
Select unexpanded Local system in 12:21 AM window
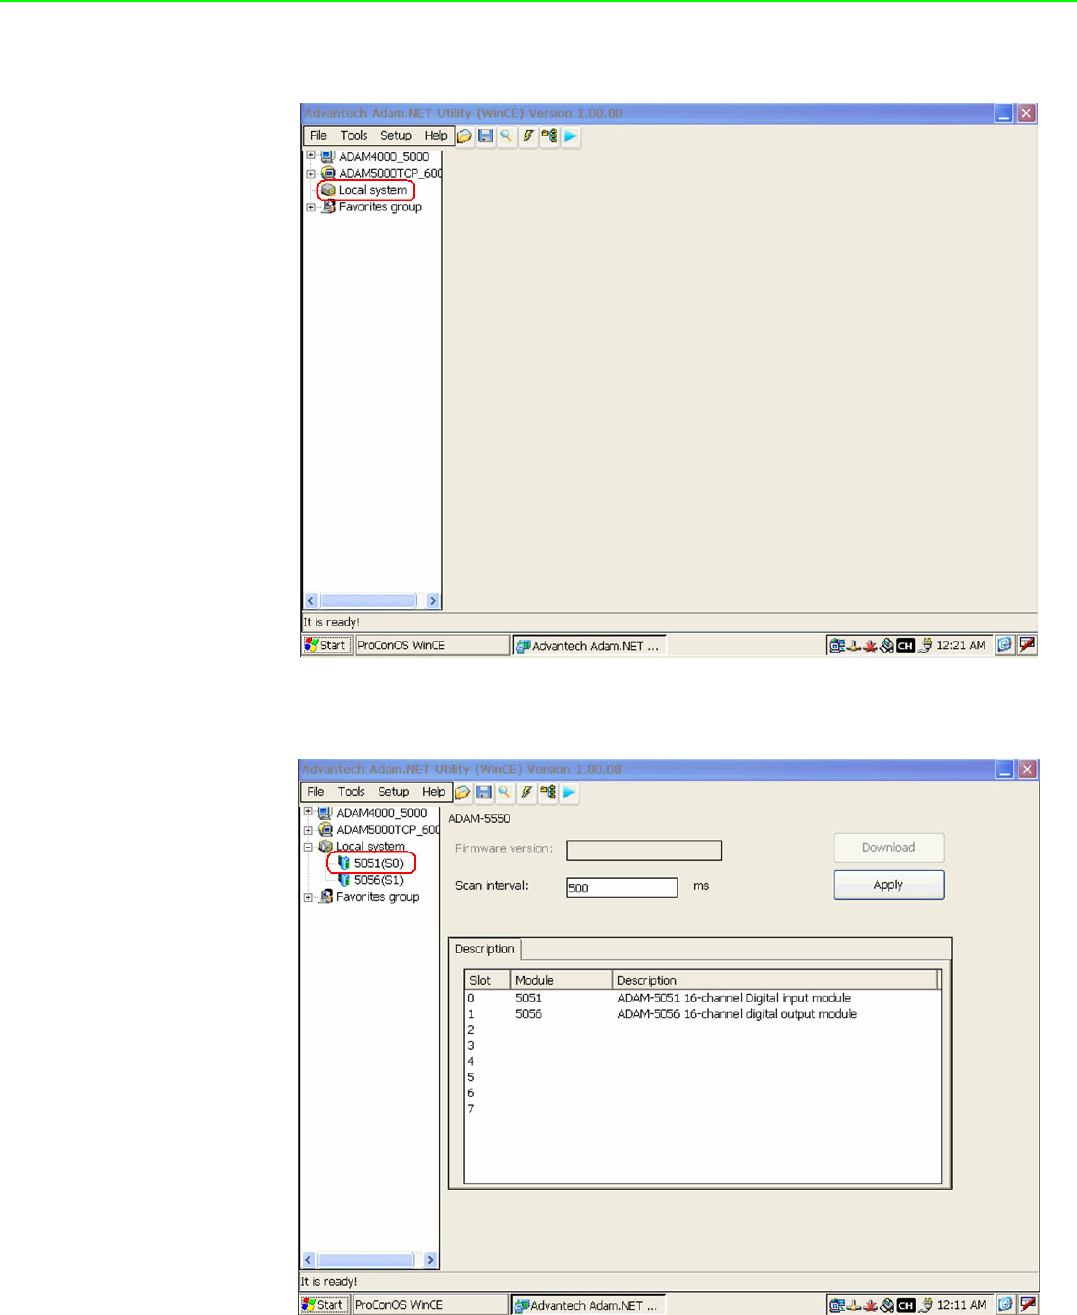pyautogui.click(x=373, y=190)
